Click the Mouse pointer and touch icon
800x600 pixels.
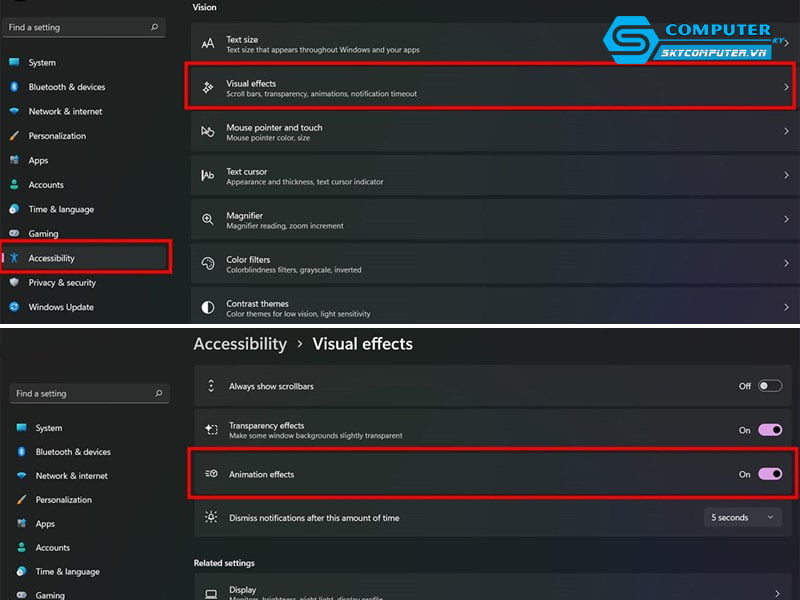[x=208, y=132]
